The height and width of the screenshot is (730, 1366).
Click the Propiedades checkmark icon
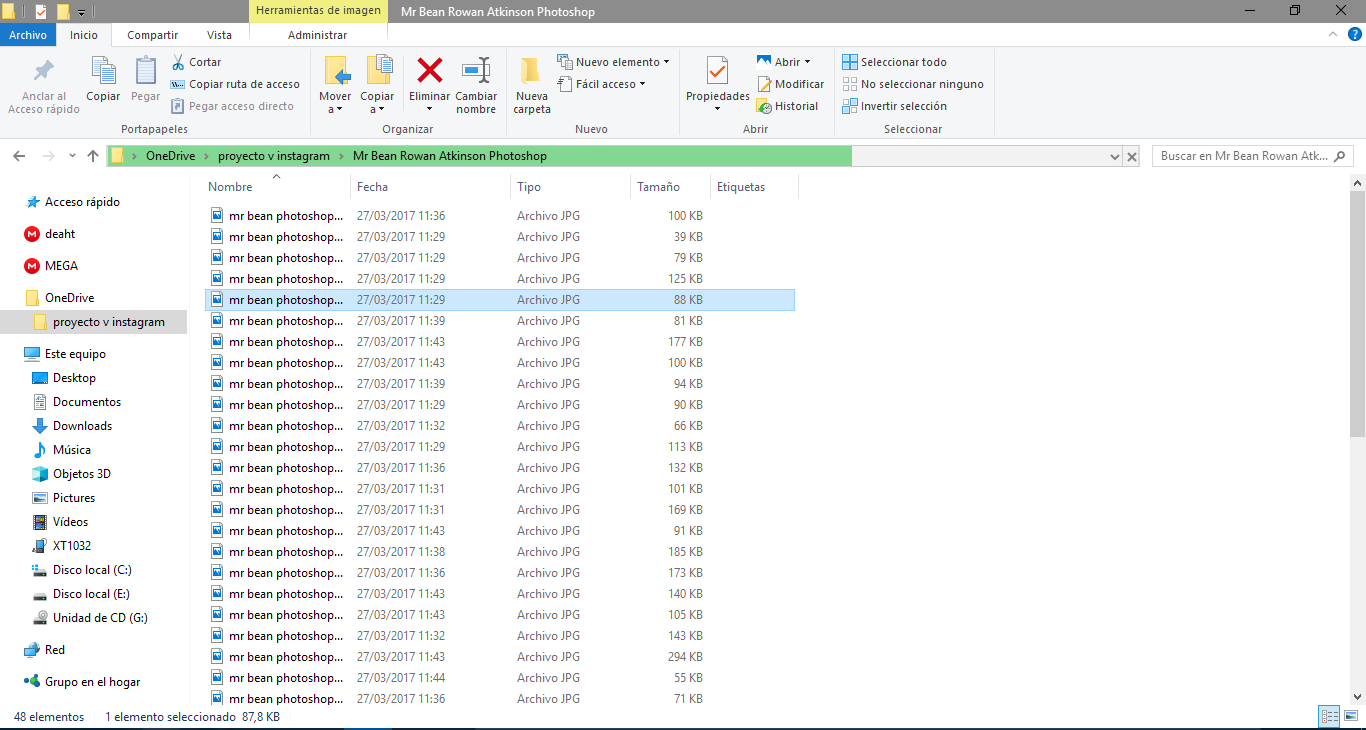pyautogui.click(x=717, y=71)
